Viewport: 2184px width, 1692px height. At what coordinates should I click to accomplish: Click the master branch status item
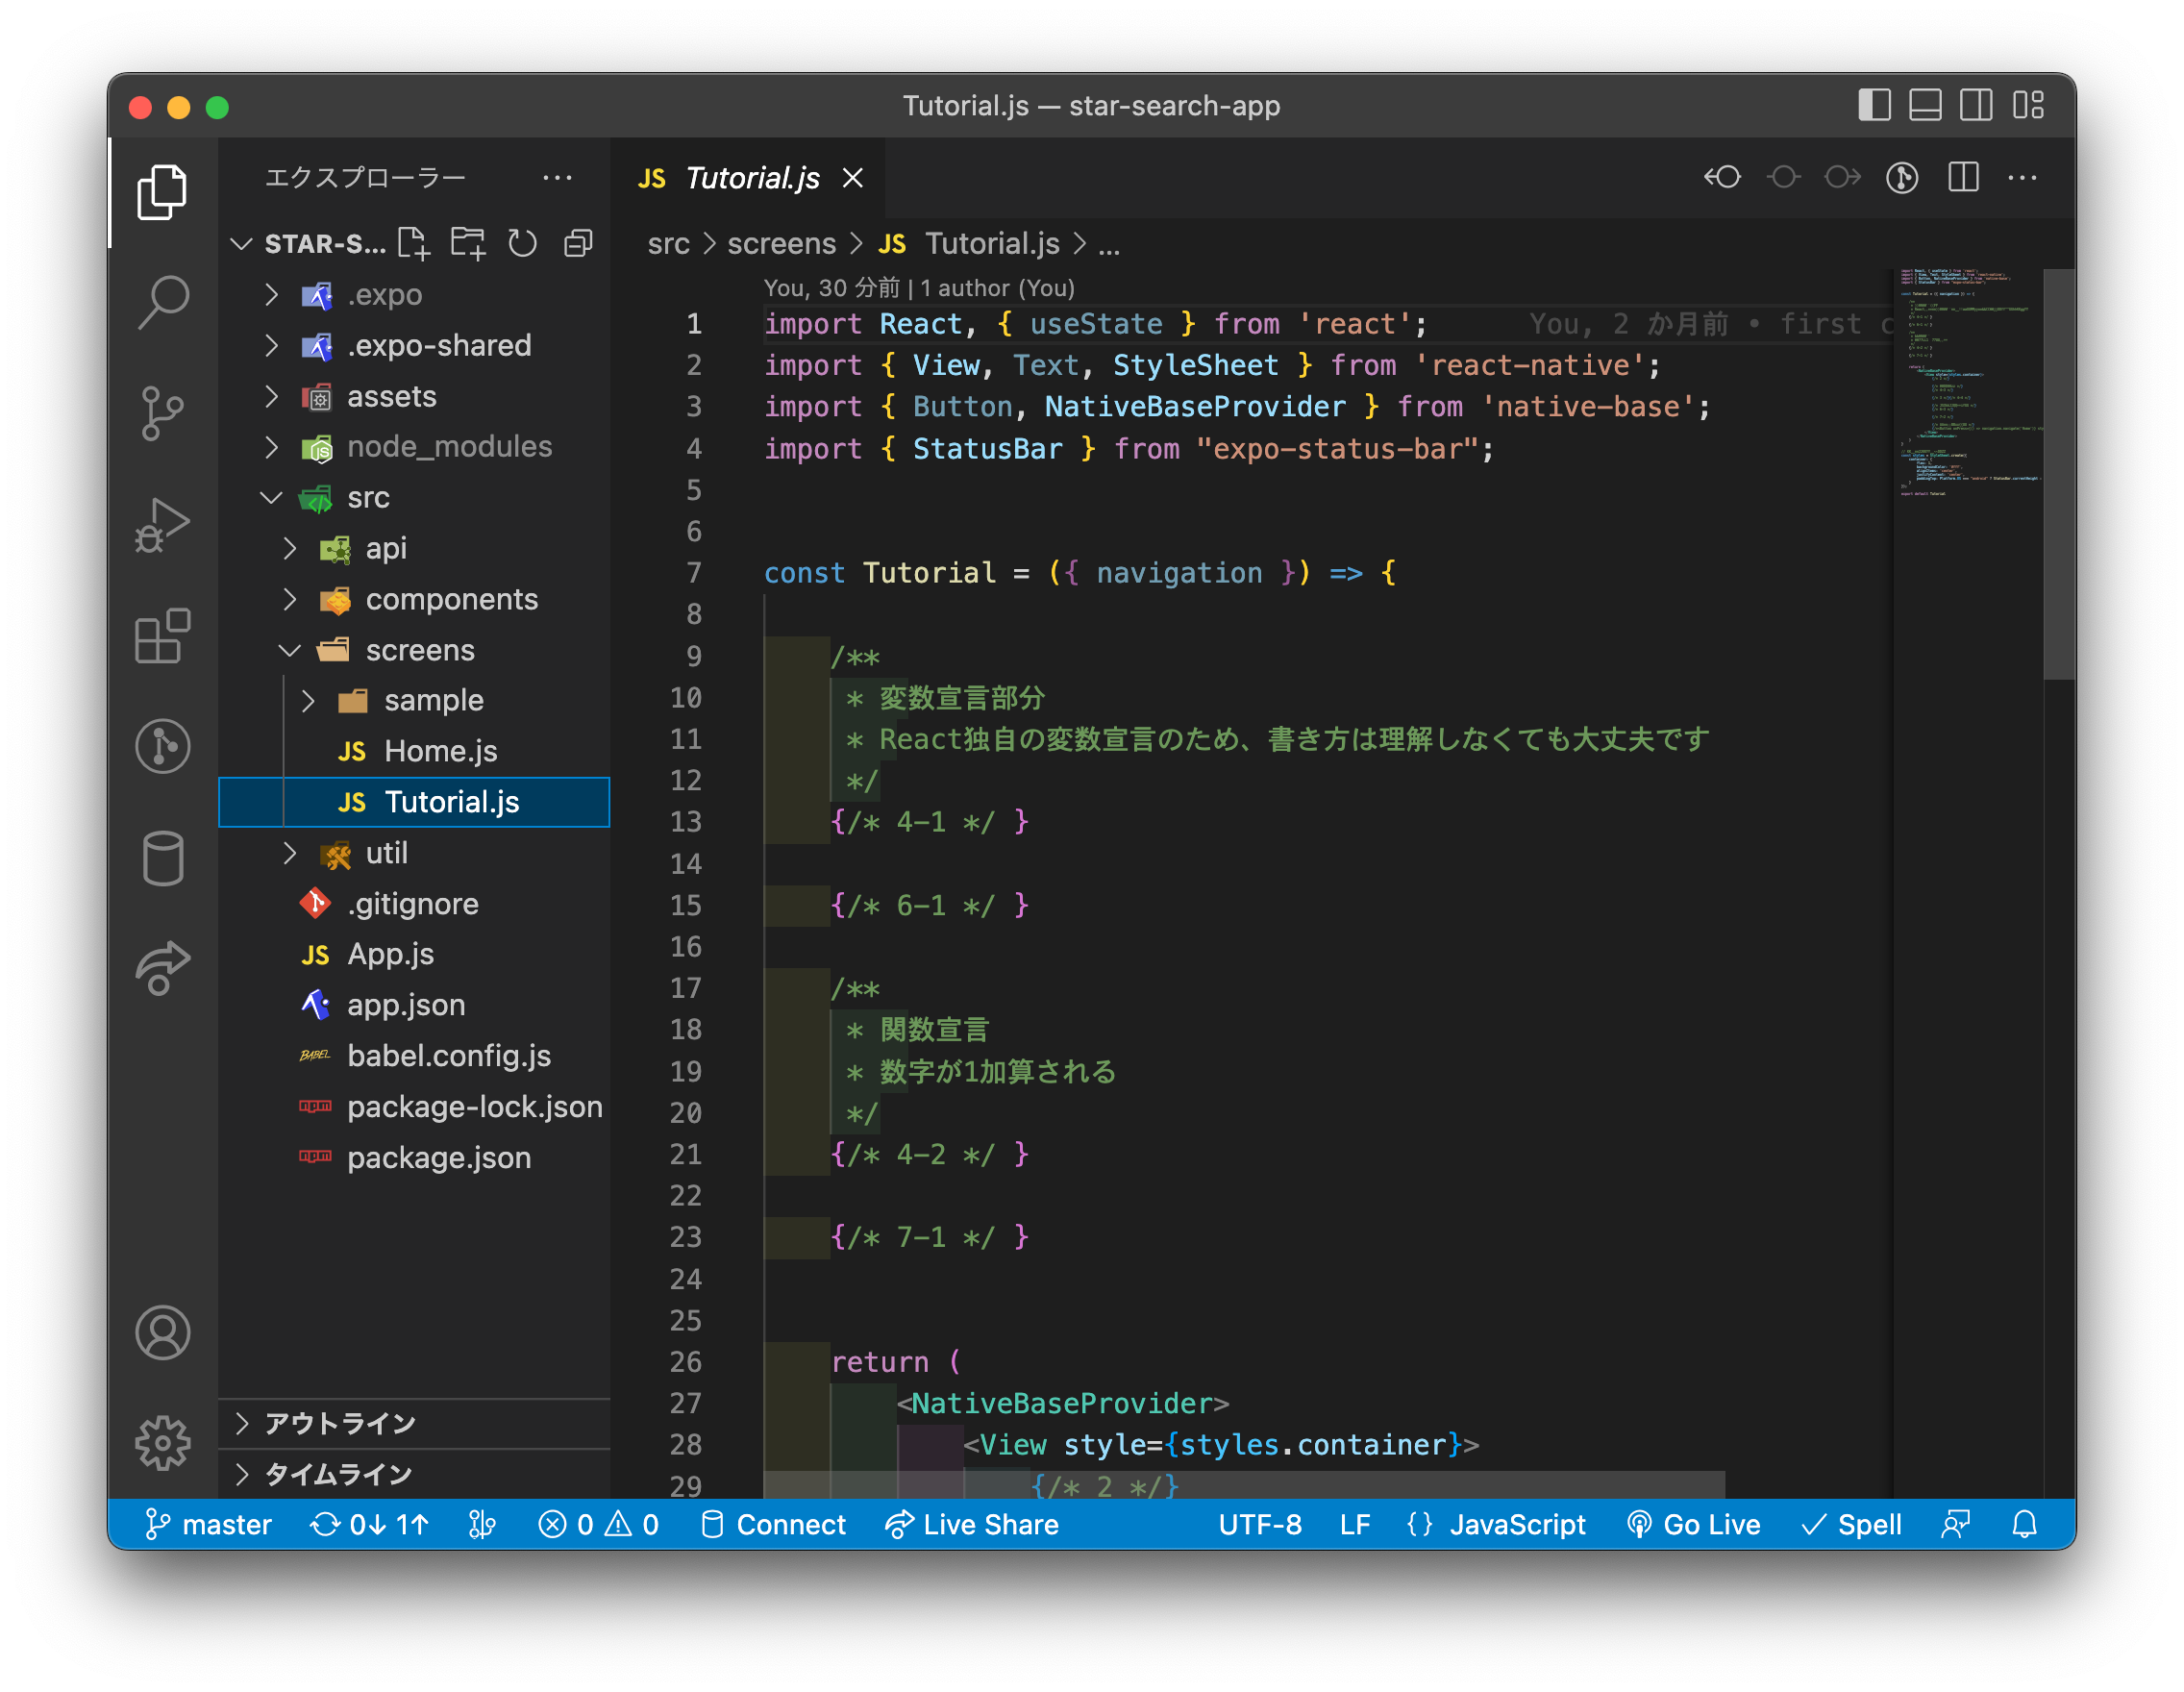(x=208, y=1524)
